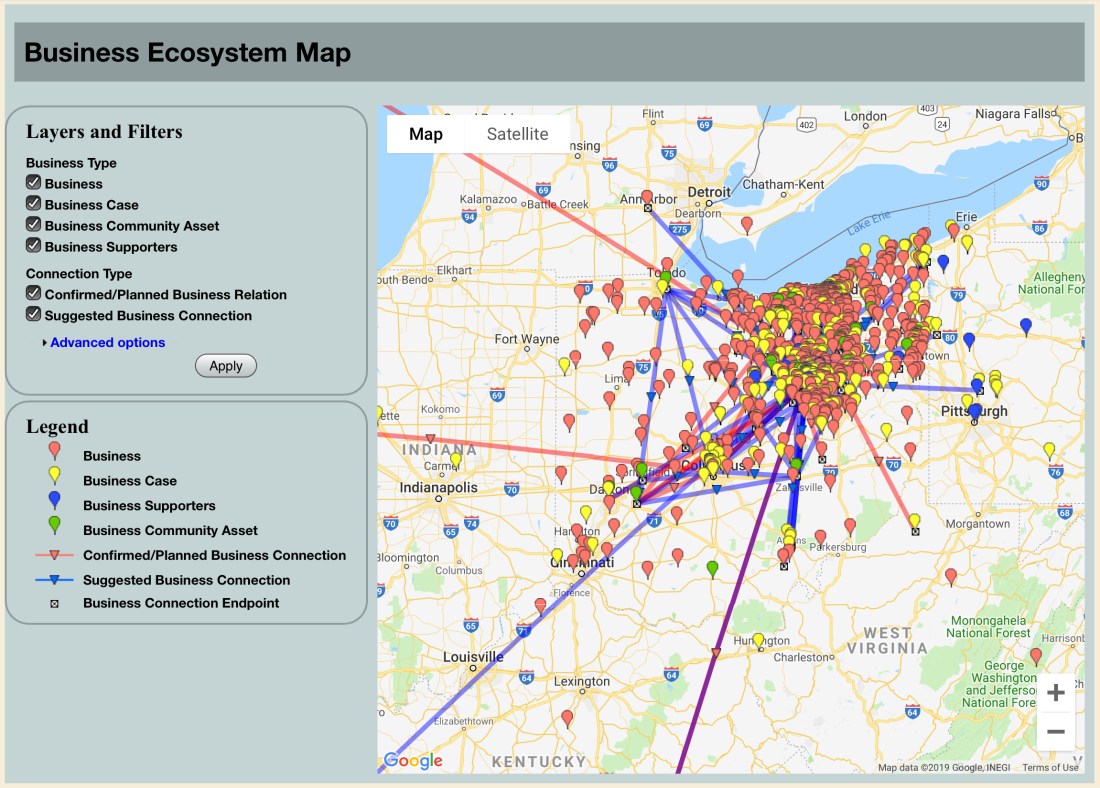Uncheck the Business checkbox
Image resolution: width=1100 pixels, height=788 pixels.
(34, 183)
